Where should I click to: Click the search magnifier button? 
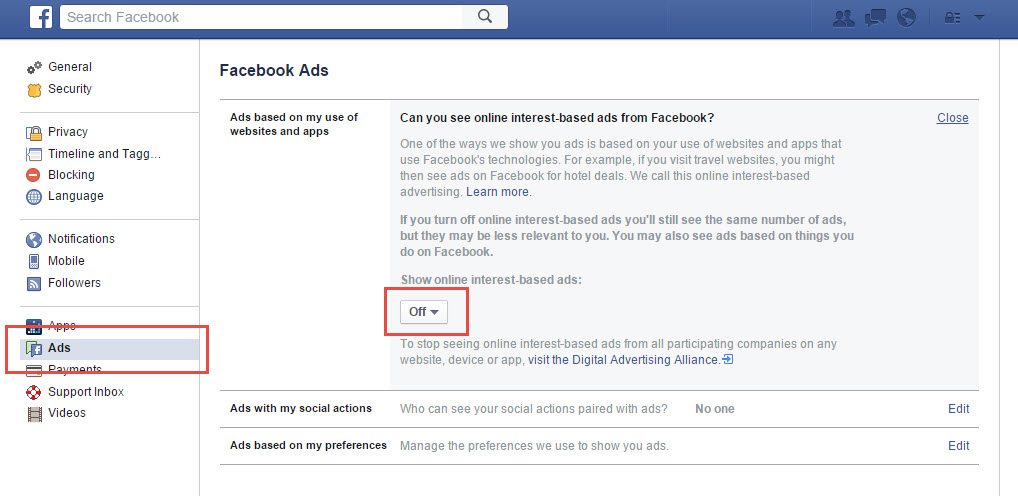click(x=485, y=17)
